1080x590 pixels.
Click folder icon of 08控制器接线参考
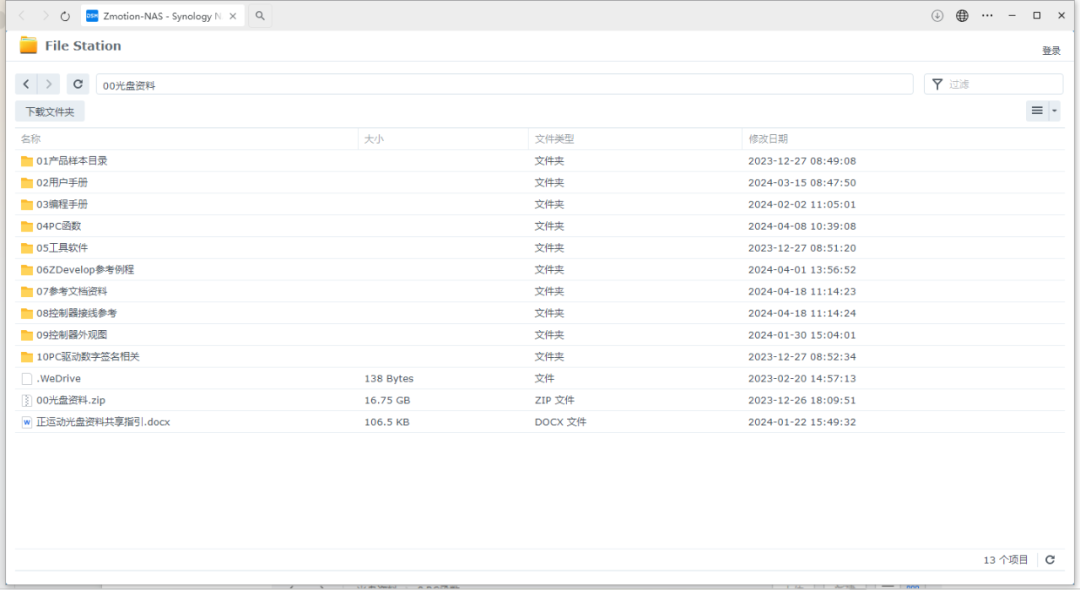[x=27, y=313]
